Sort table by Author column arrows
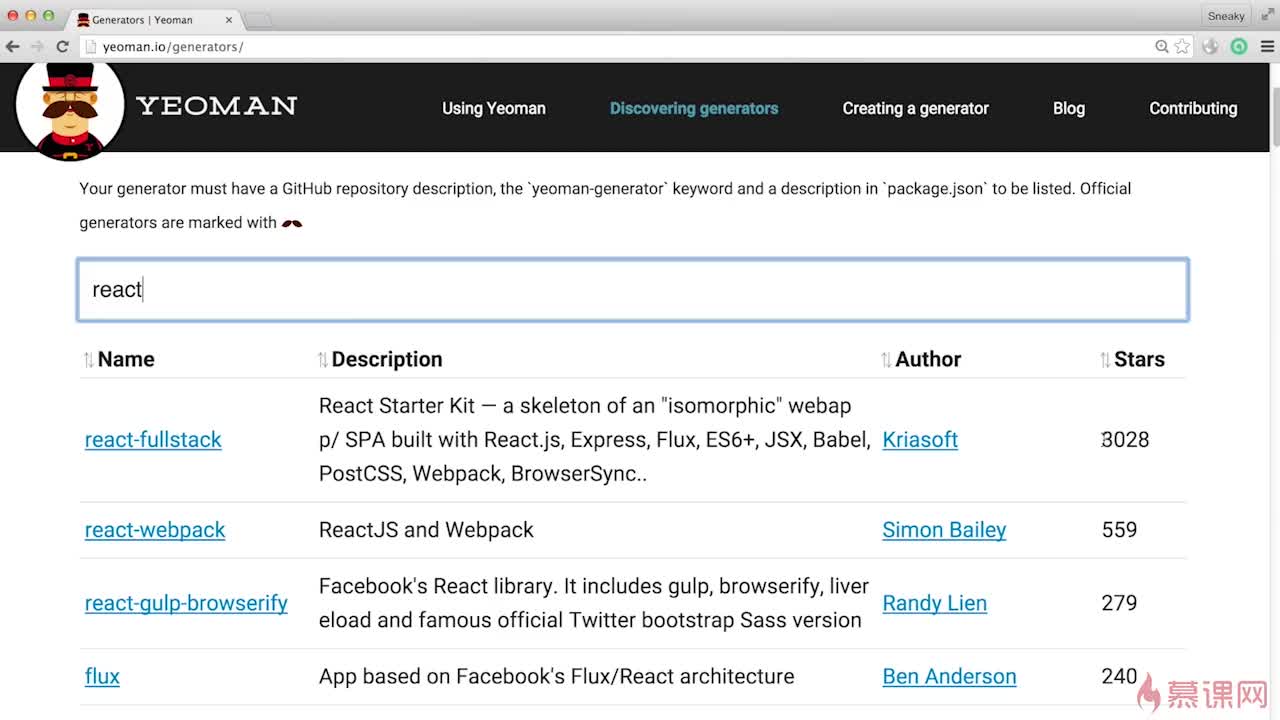Screen dimensions: 1280x720 click(886, 360)
